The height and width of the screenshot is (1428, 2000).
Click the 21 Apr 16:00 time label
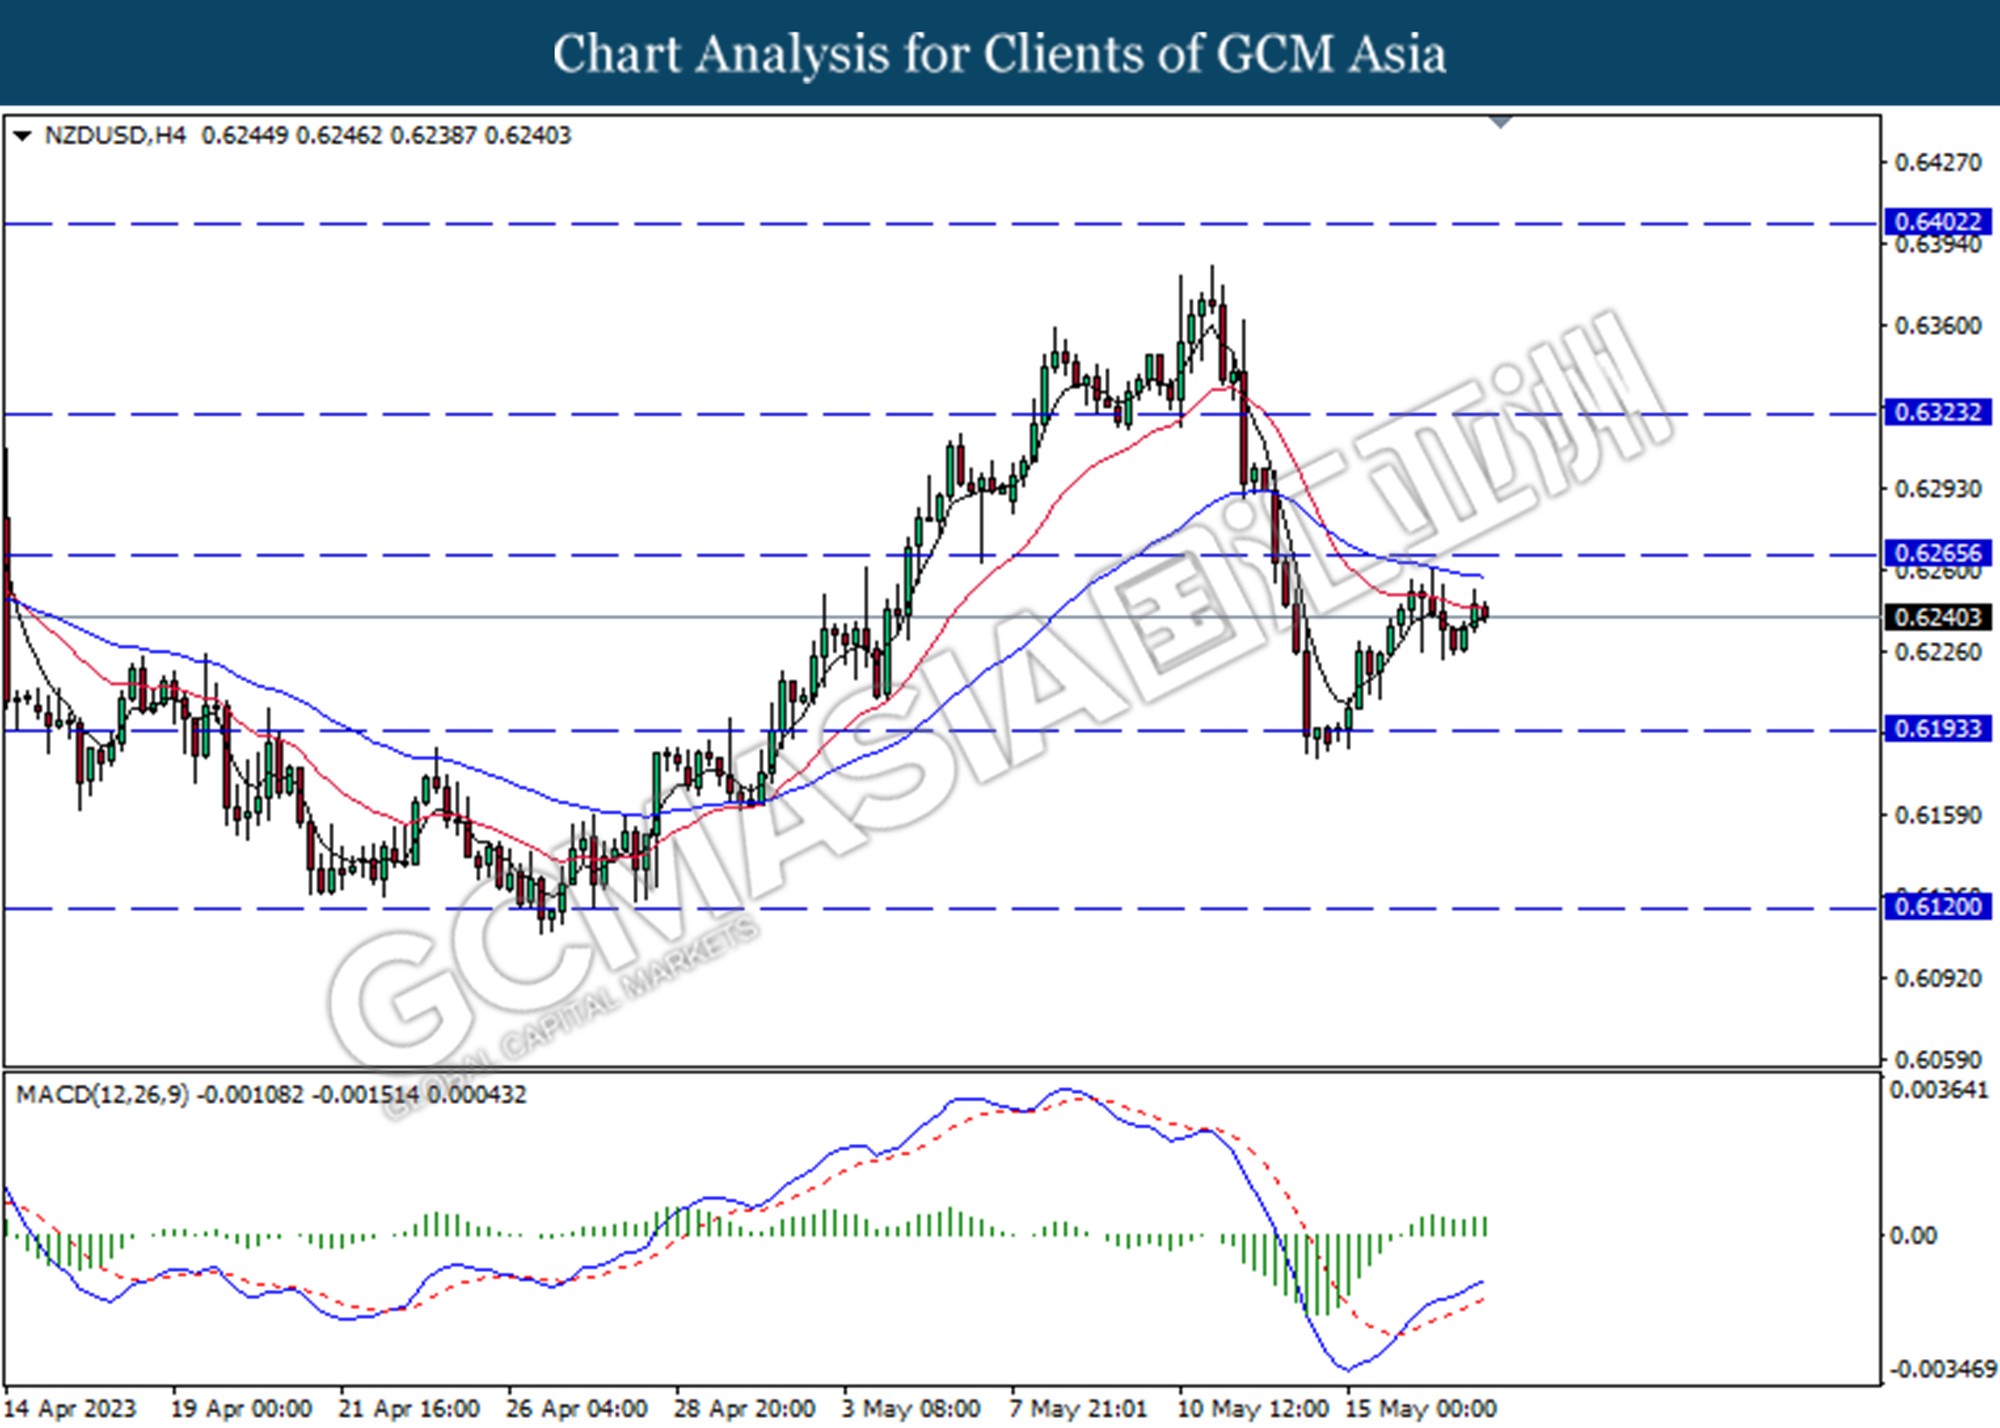(x=409, y=1408)
